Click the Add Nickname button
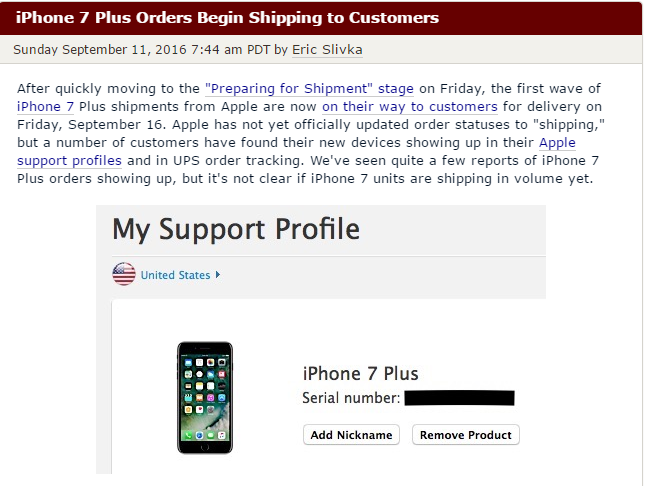 [x=352, y=435]
